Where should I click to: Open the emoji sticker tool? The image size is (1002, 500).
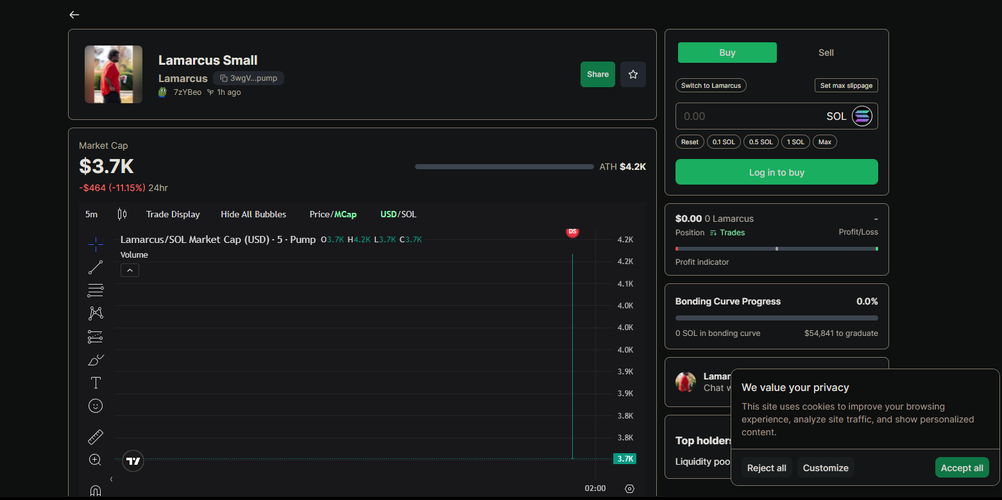point(95,406)
